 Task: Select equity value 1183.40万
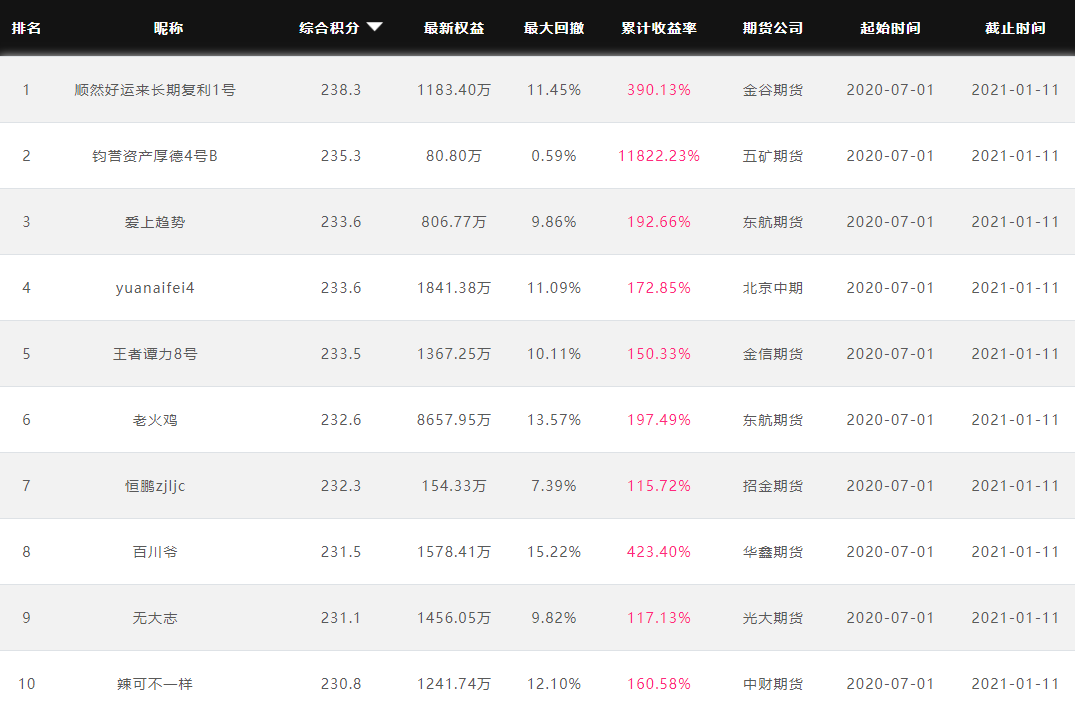(454, 90)
